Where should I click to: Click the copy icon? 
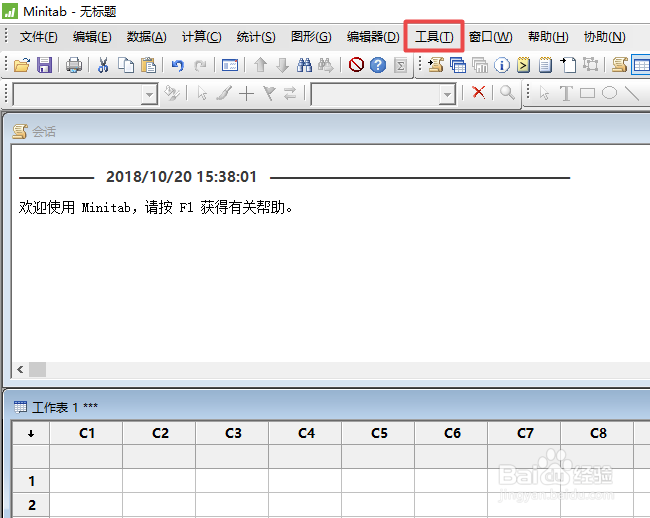coord(126,65)
